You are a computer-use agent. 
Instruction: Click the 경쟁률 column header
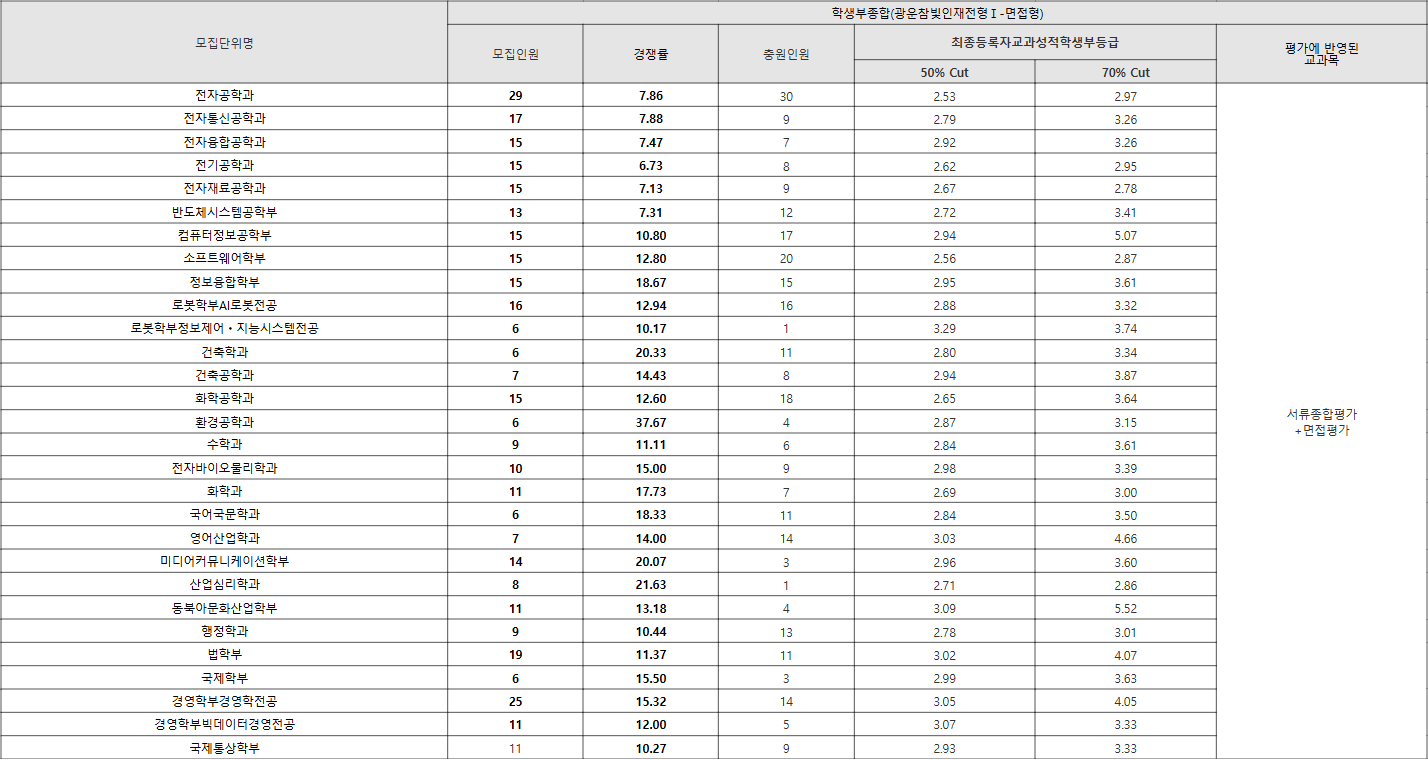tap(650, 54)
